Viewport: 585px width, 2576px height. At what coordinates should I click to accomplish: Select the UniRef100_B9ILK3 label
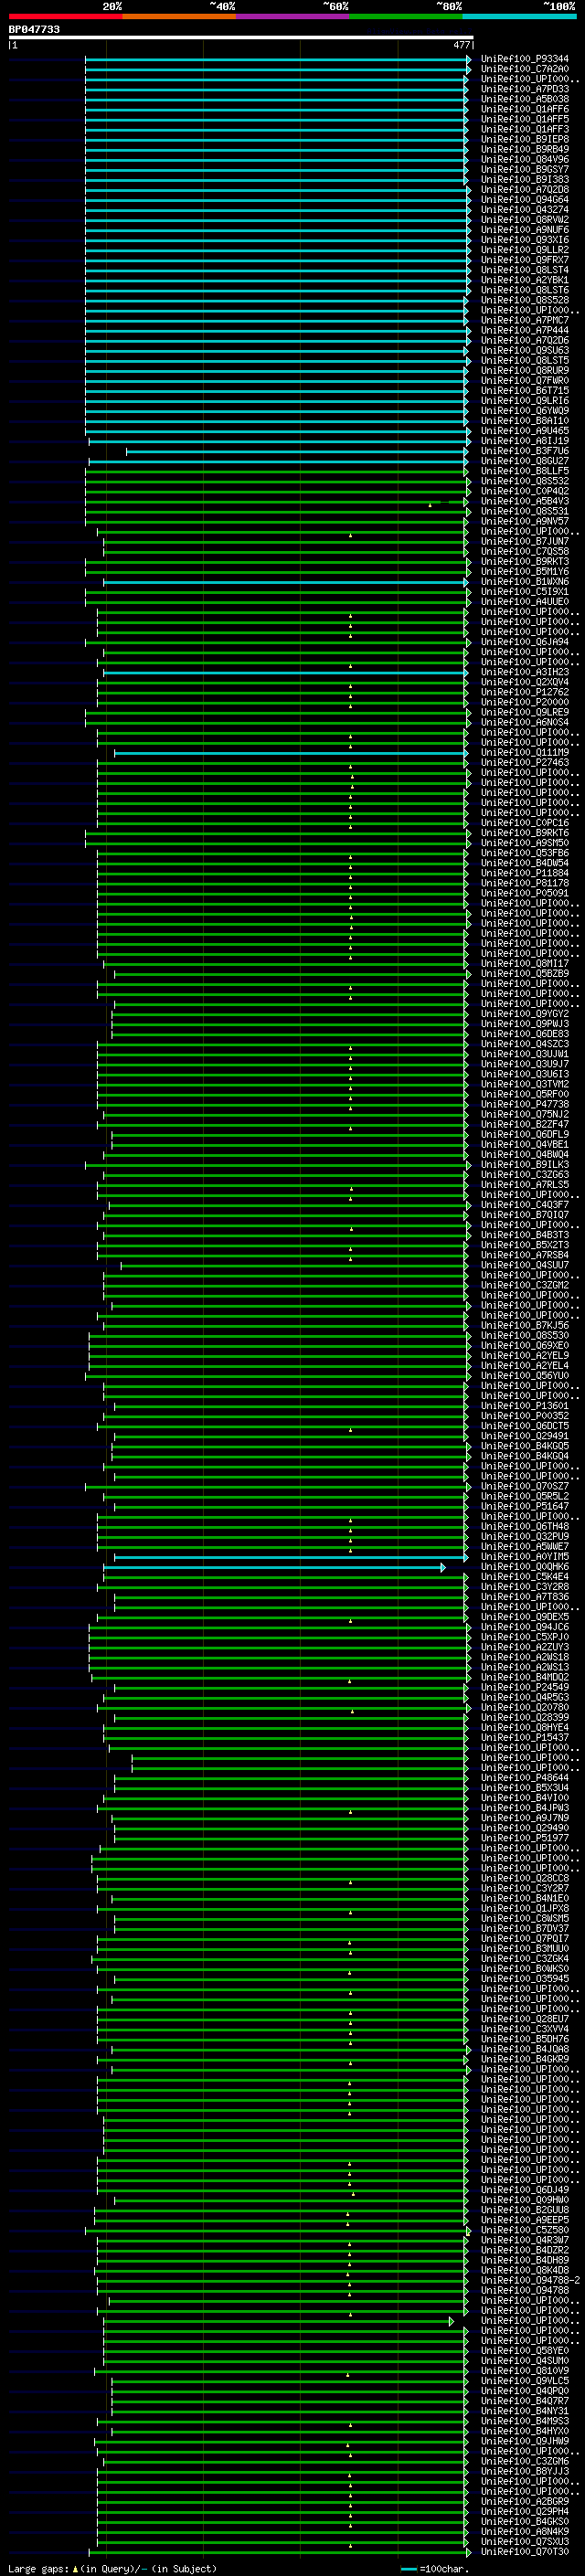click(524, 1165)
